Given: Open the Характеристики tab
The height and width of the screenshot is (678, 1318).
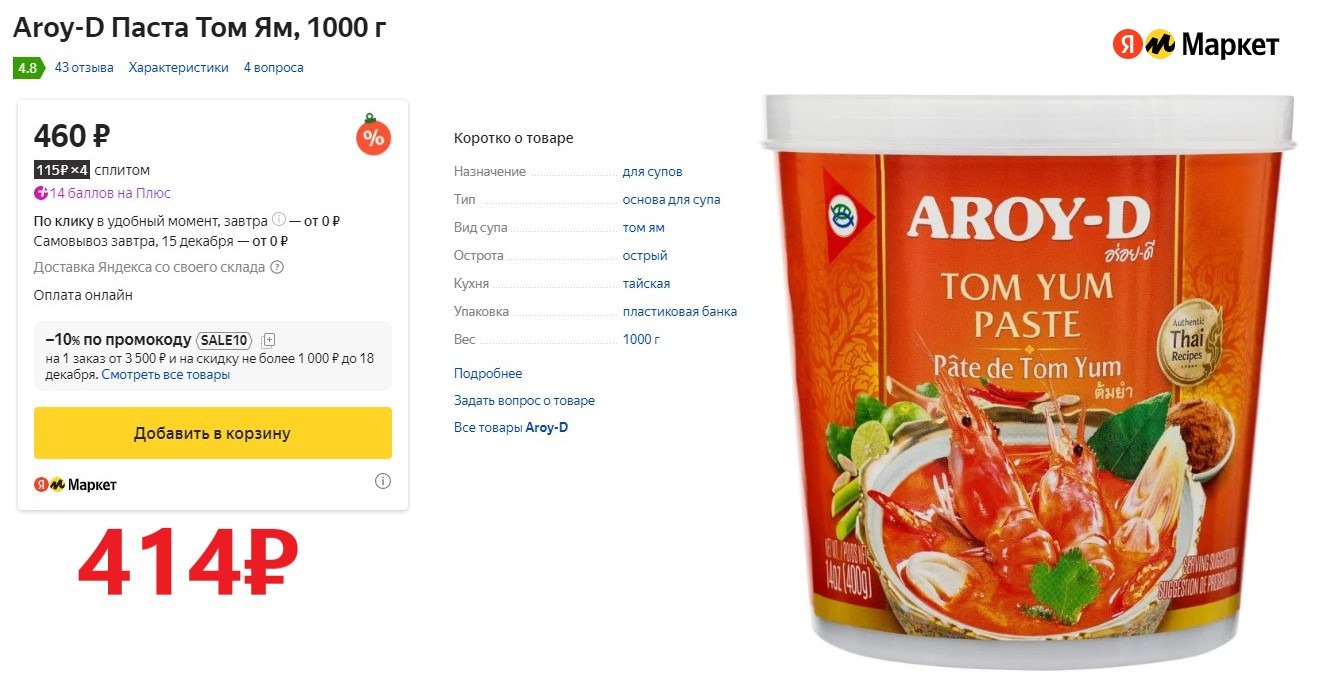Looking at the screenshot, I should coord(178,68).
